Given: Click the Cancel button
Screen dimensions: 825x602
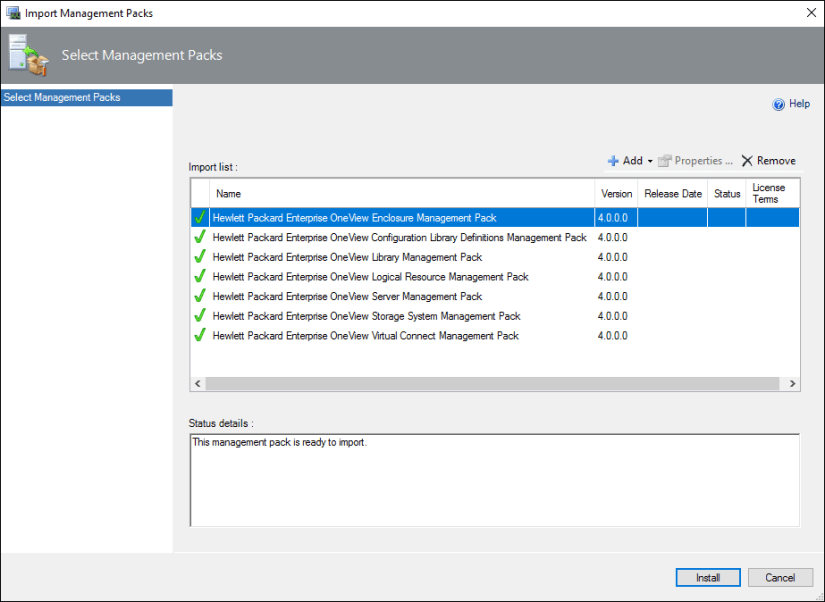Looking at the screenshot, I should click(780, 577).
